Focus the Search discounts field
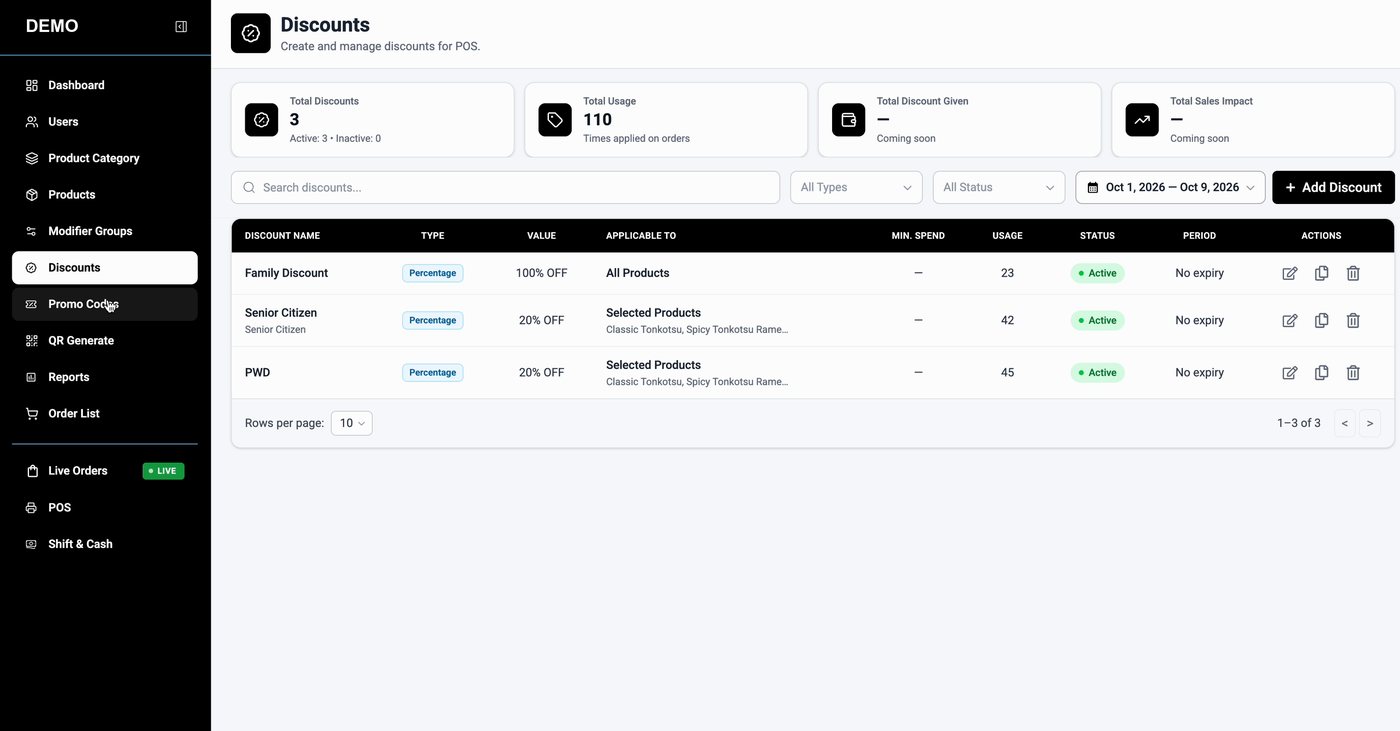Image resolution: width=1400 pixels, height=731 pixels. point(505,187)
